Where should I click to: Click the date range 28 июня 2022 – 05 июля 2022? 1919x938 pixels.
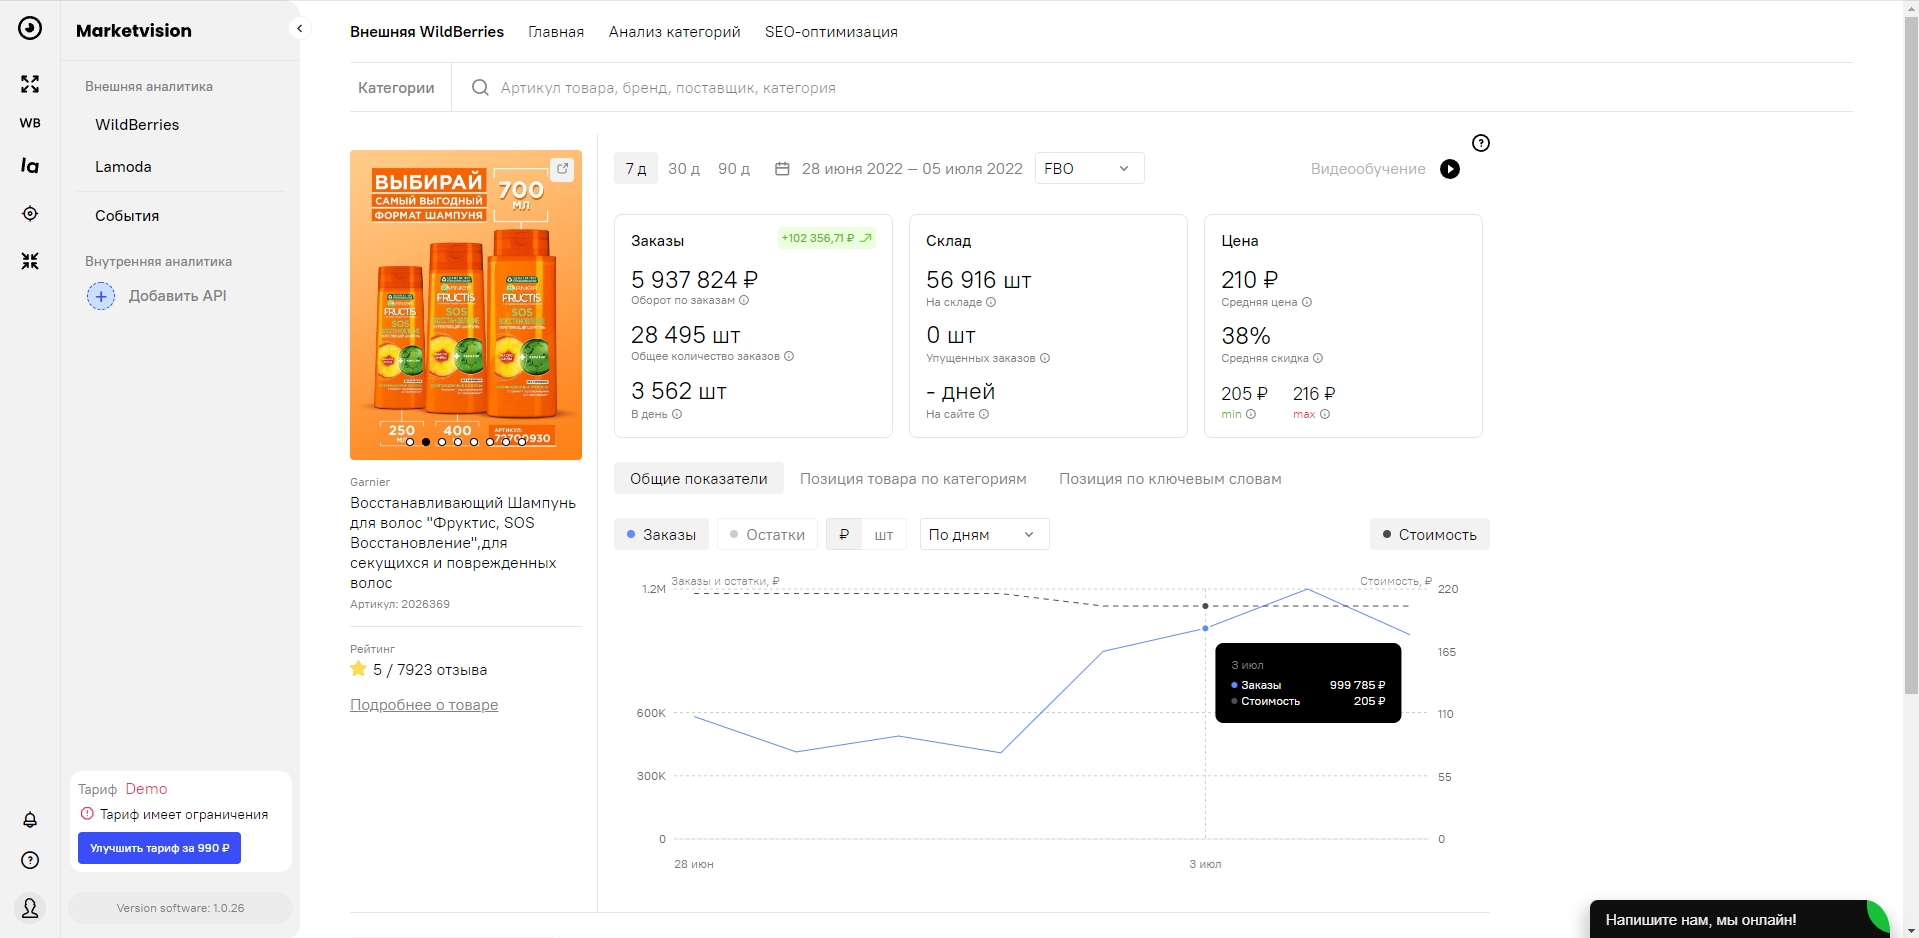[x=912, y=169]
